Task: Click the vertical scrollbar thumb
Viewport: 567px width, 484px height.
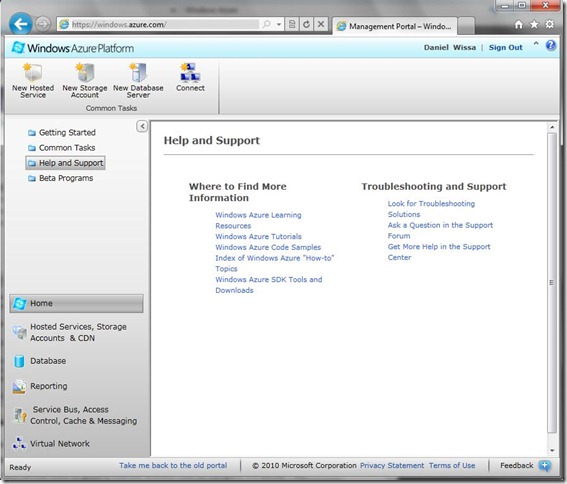Action: 552,283
